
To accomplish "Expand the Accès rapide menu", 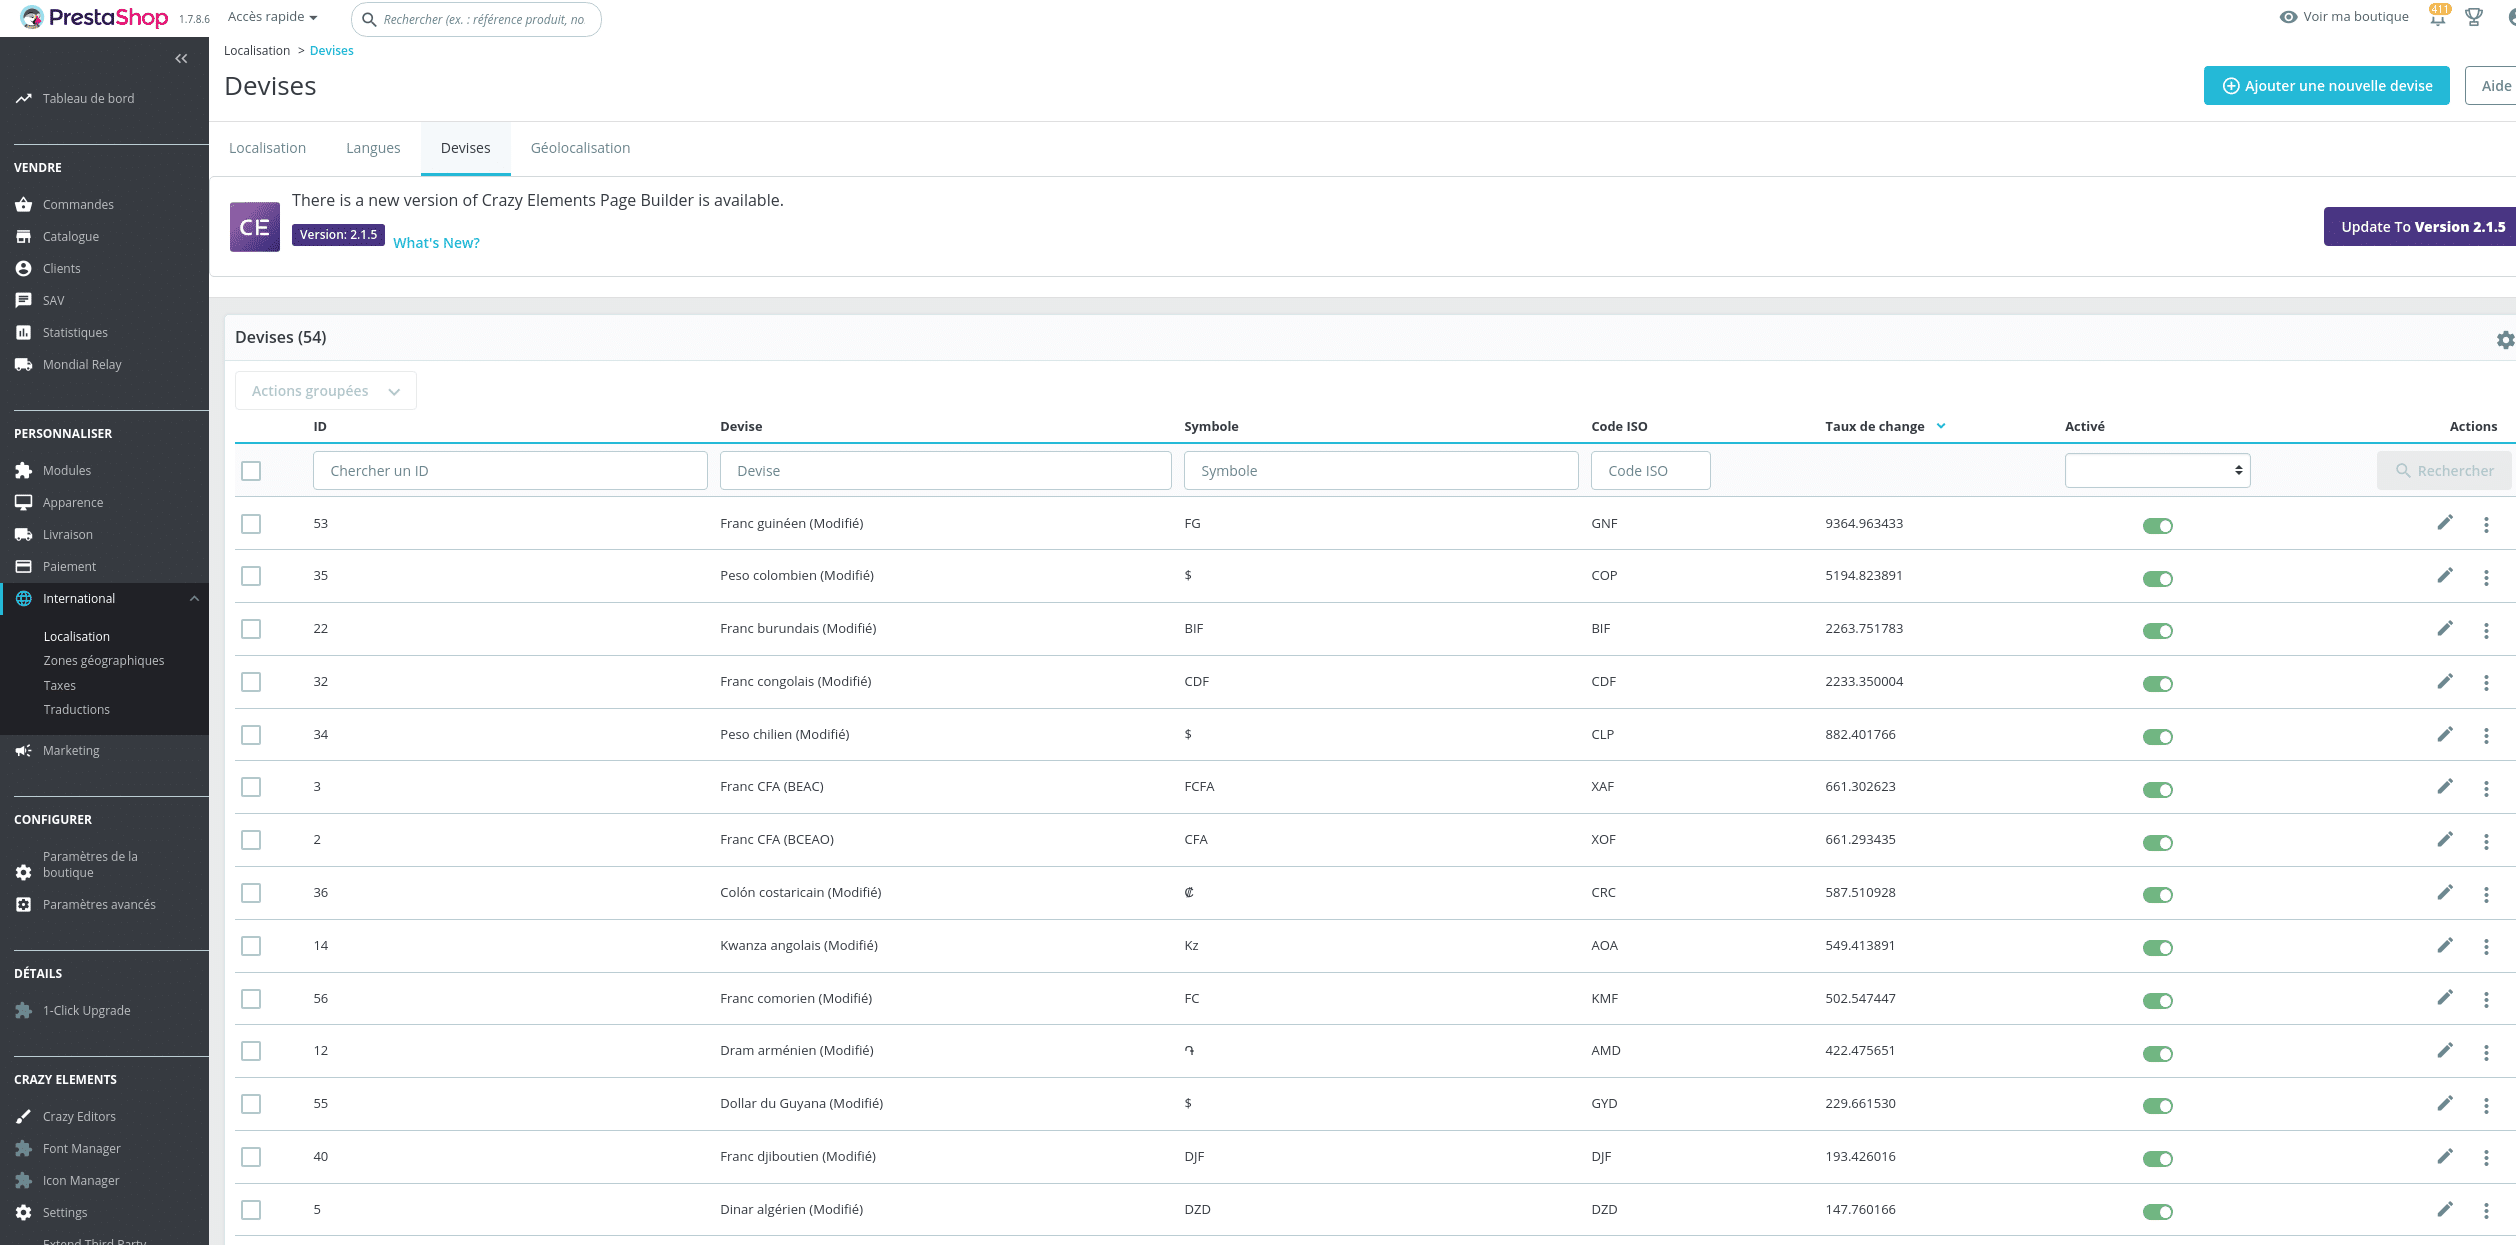I will 272,17.
